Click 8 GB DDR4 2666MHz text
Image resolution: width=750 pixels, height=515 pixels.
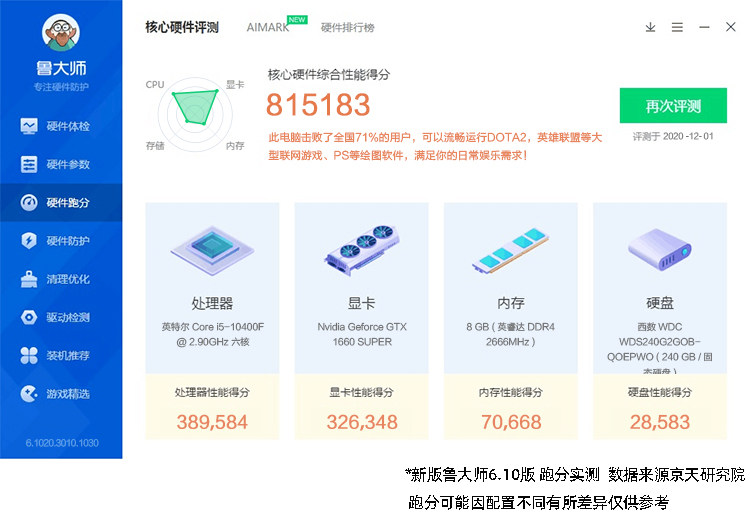click(510, 334)
